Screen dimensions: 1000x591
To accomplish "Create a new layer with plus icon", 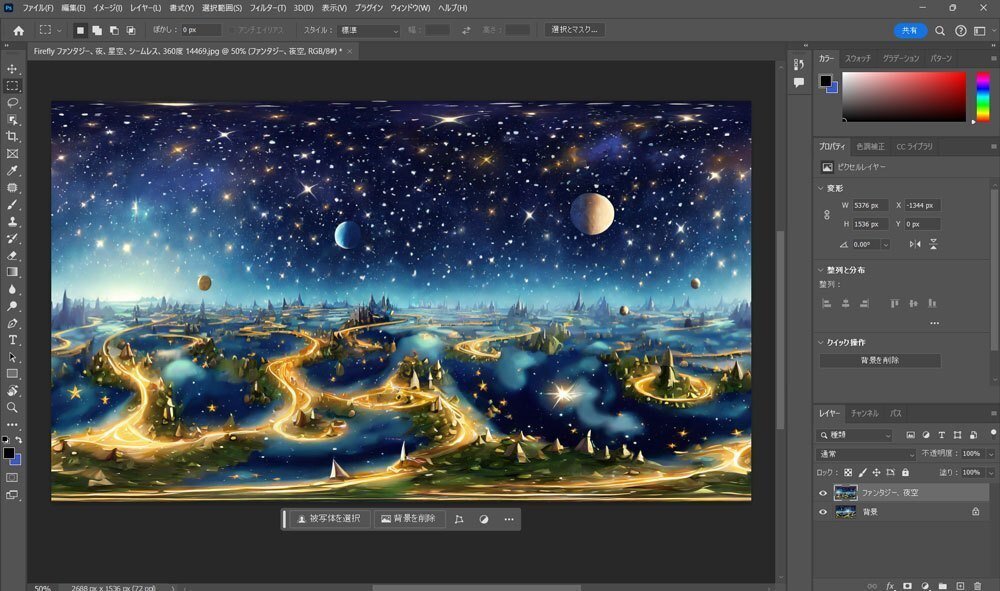I will point(960,586).
